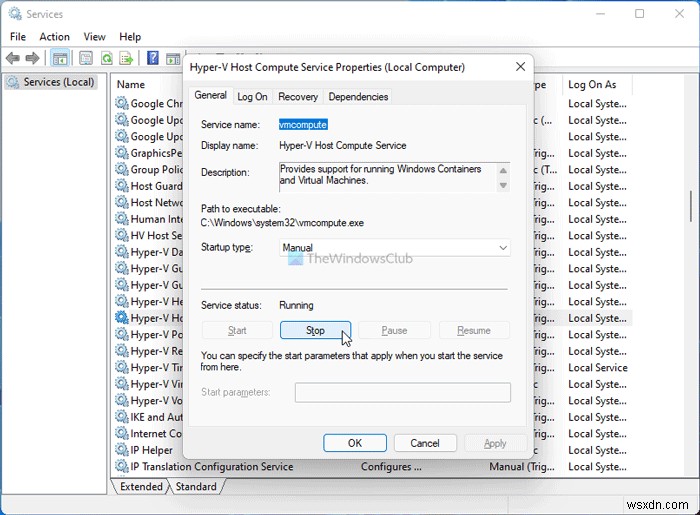
Task: Click the description text 'Provides support for running'
Action: click(x=337, y=169)
